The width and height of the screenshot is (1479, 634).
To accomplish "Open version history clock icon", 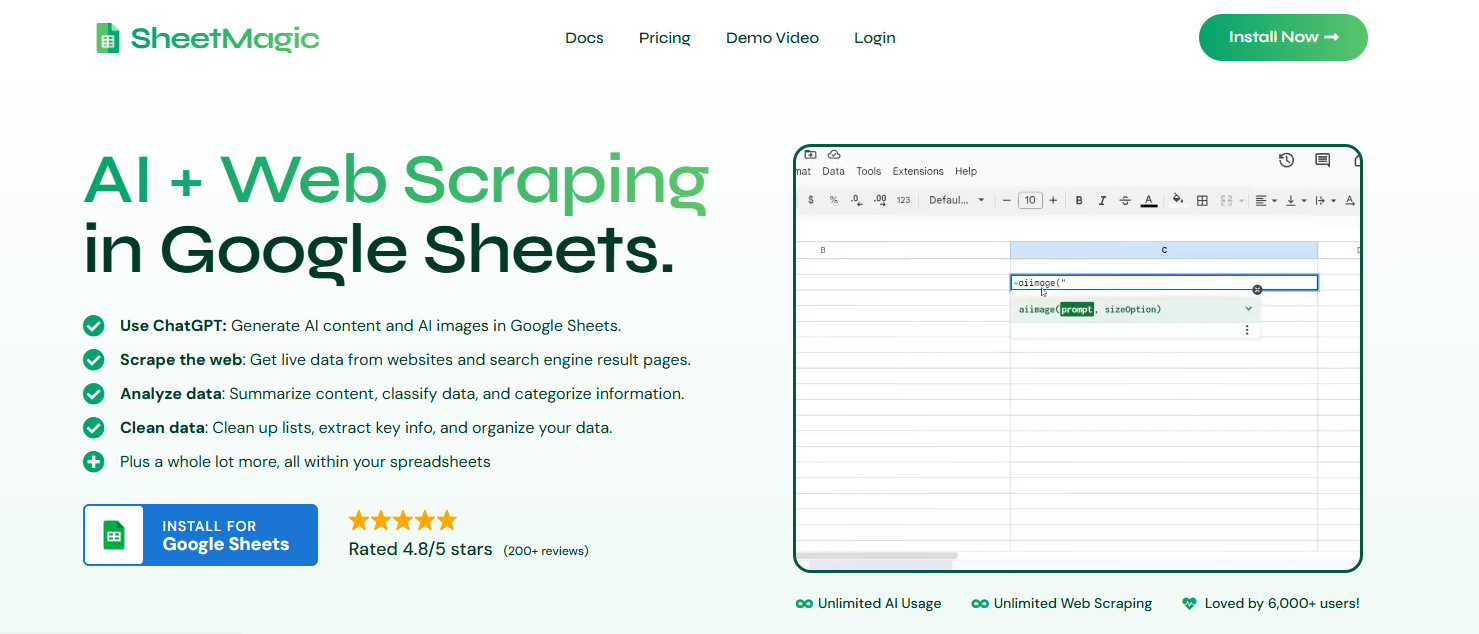I will (1287, 160).
